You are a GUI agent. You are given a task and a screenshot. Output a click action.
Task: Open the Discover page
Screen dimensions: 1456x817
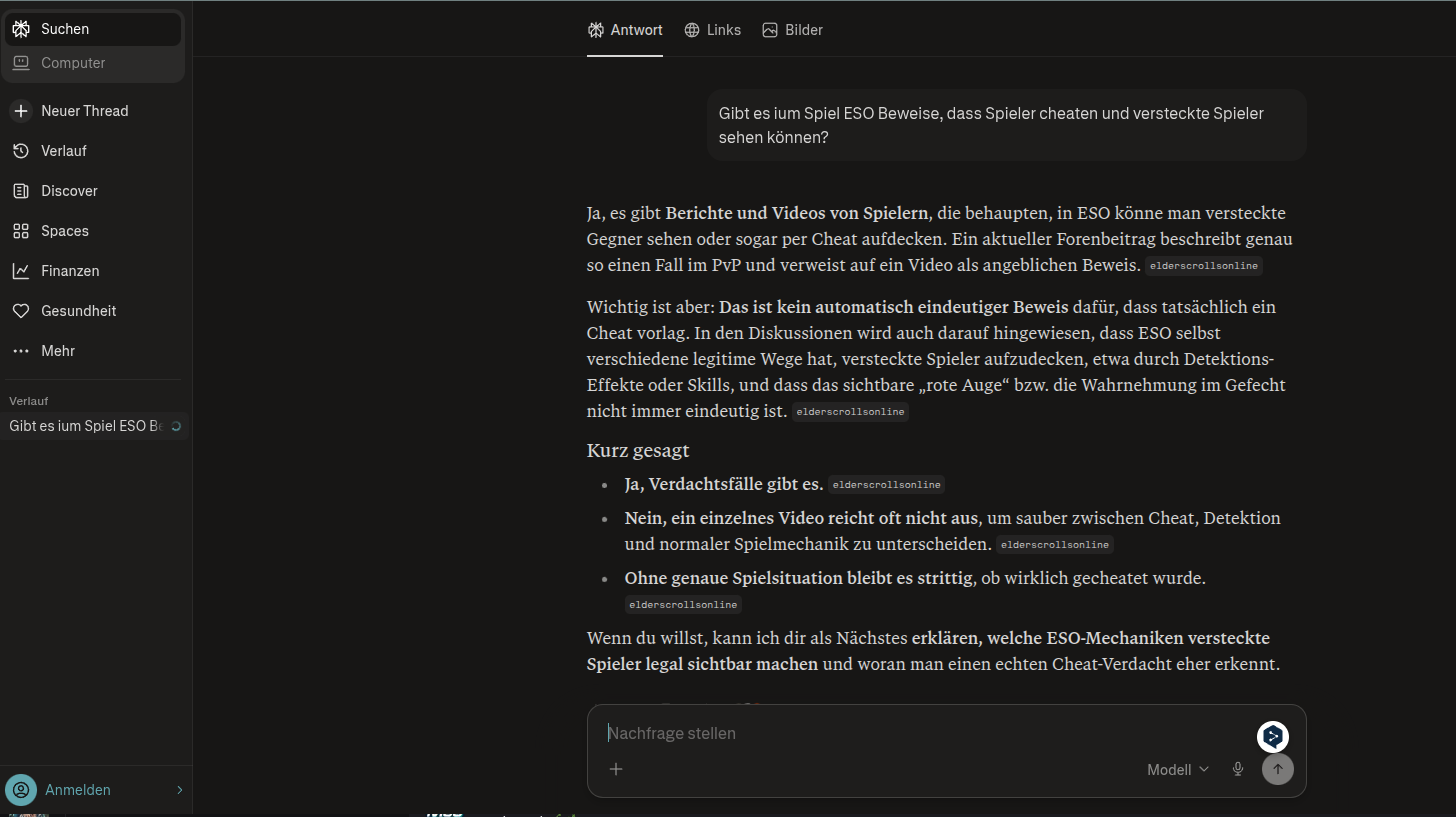coord(93,191)
